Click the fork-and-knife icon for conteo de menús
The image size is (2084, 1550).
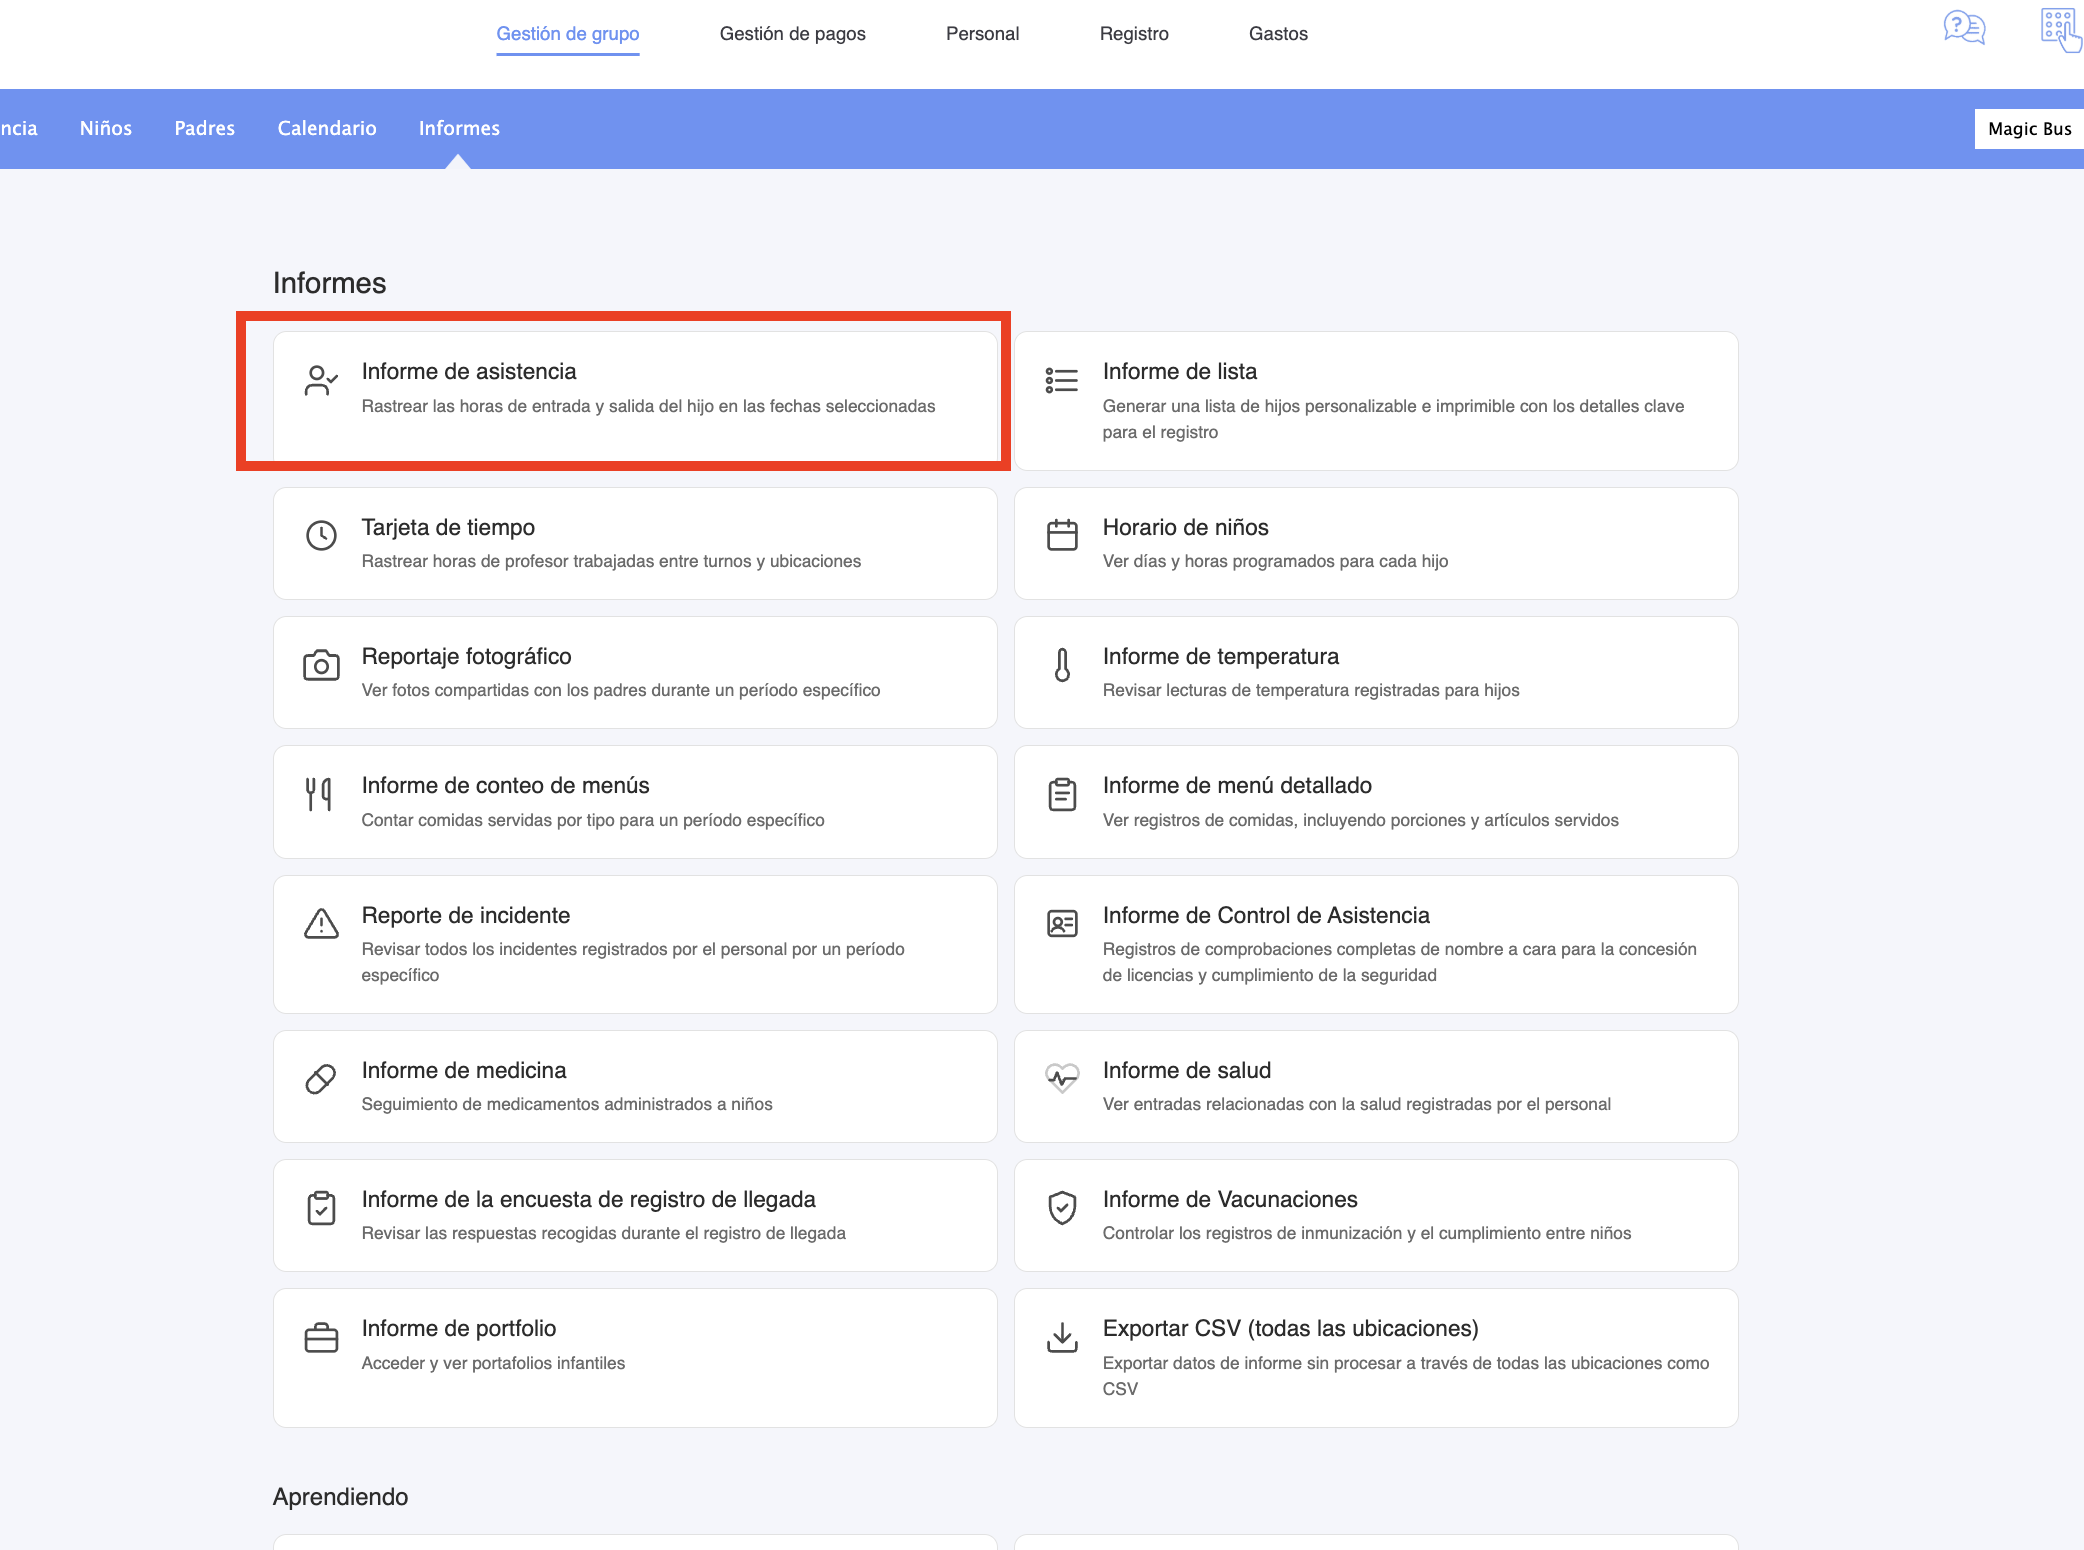pyautogui.click(x=319, y=794)
